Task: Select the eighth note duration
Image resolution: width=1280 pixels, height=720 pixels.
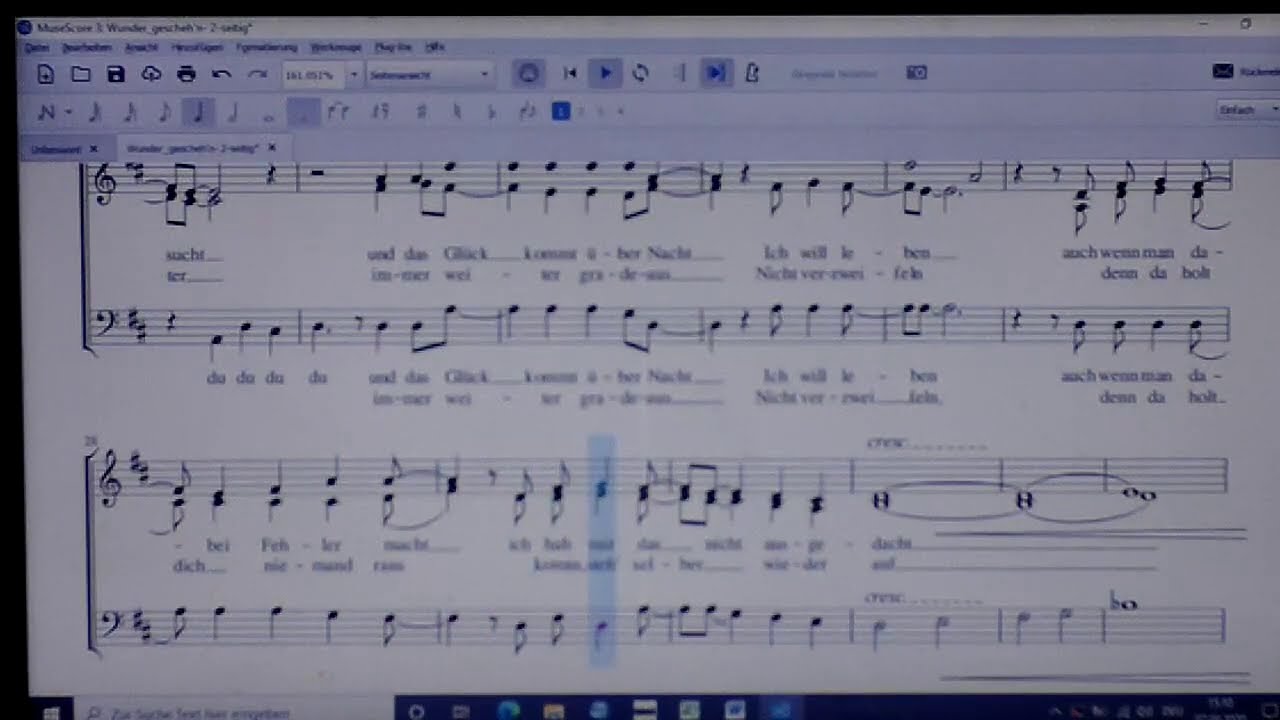Action: pos(164,111)
